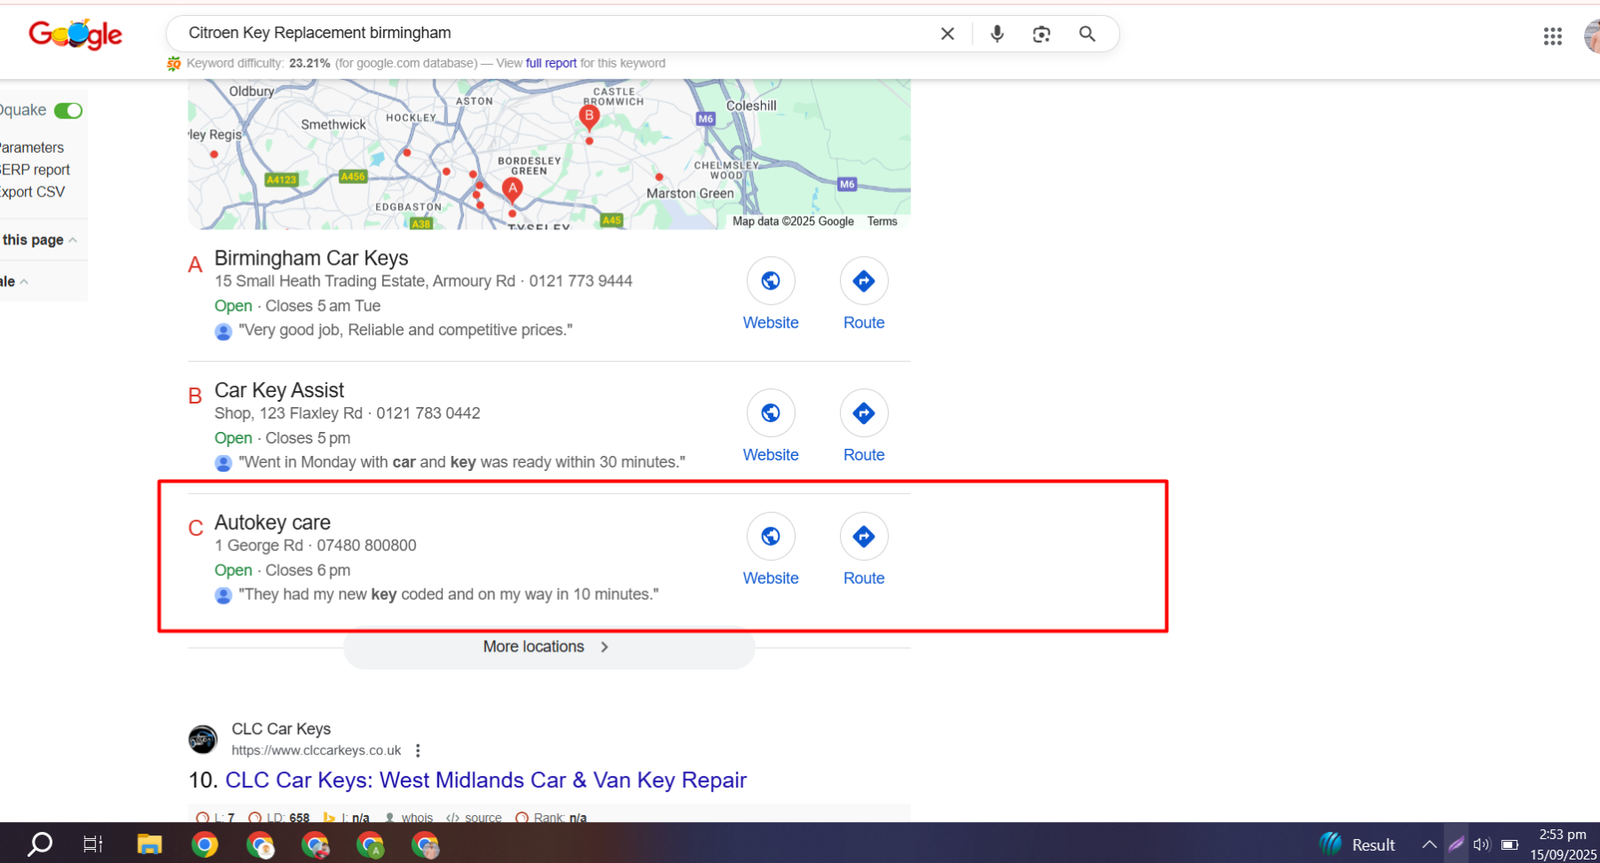This screenshot has height=863, width=1600.
Task: Open Car Key Assist website icon
Action: pos(770,414)
